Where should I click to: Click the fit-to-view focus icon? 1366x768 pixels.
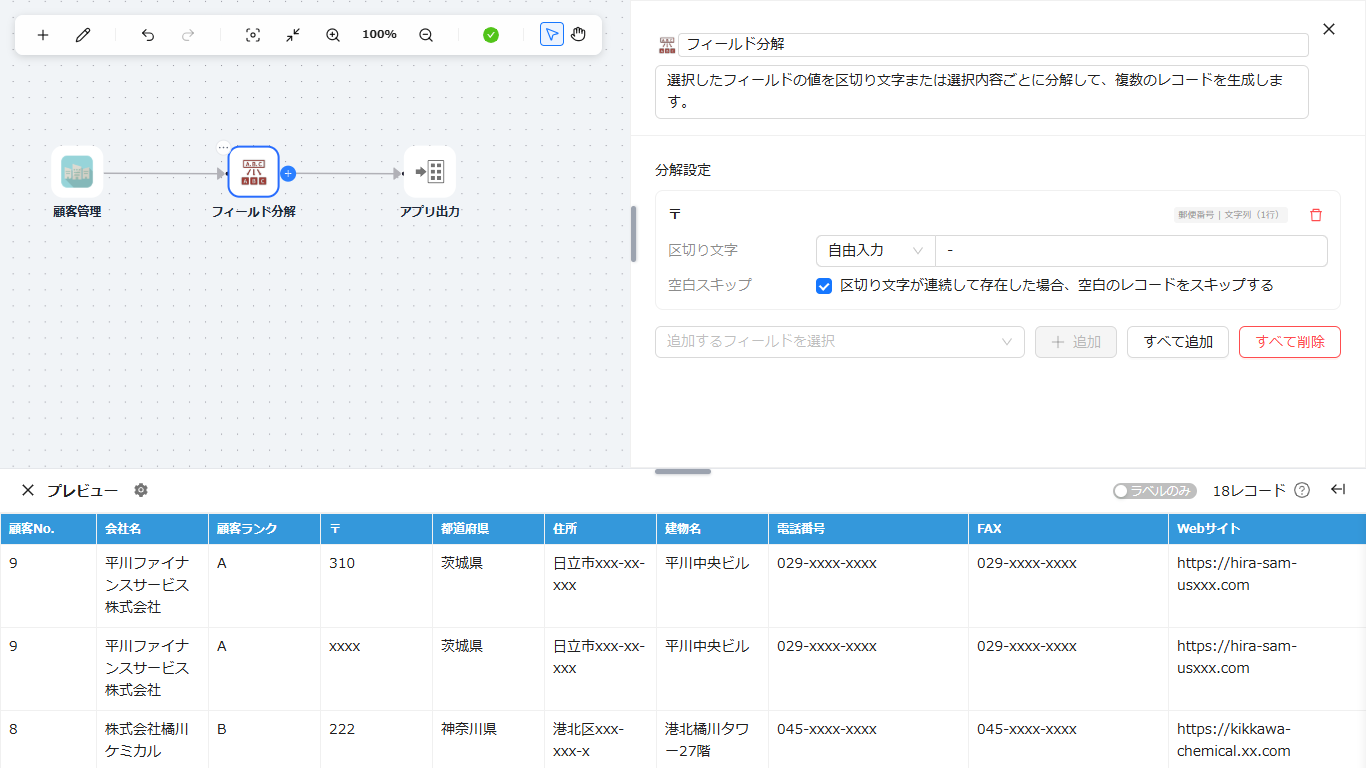pyautogui.click(x=253, y=35)
